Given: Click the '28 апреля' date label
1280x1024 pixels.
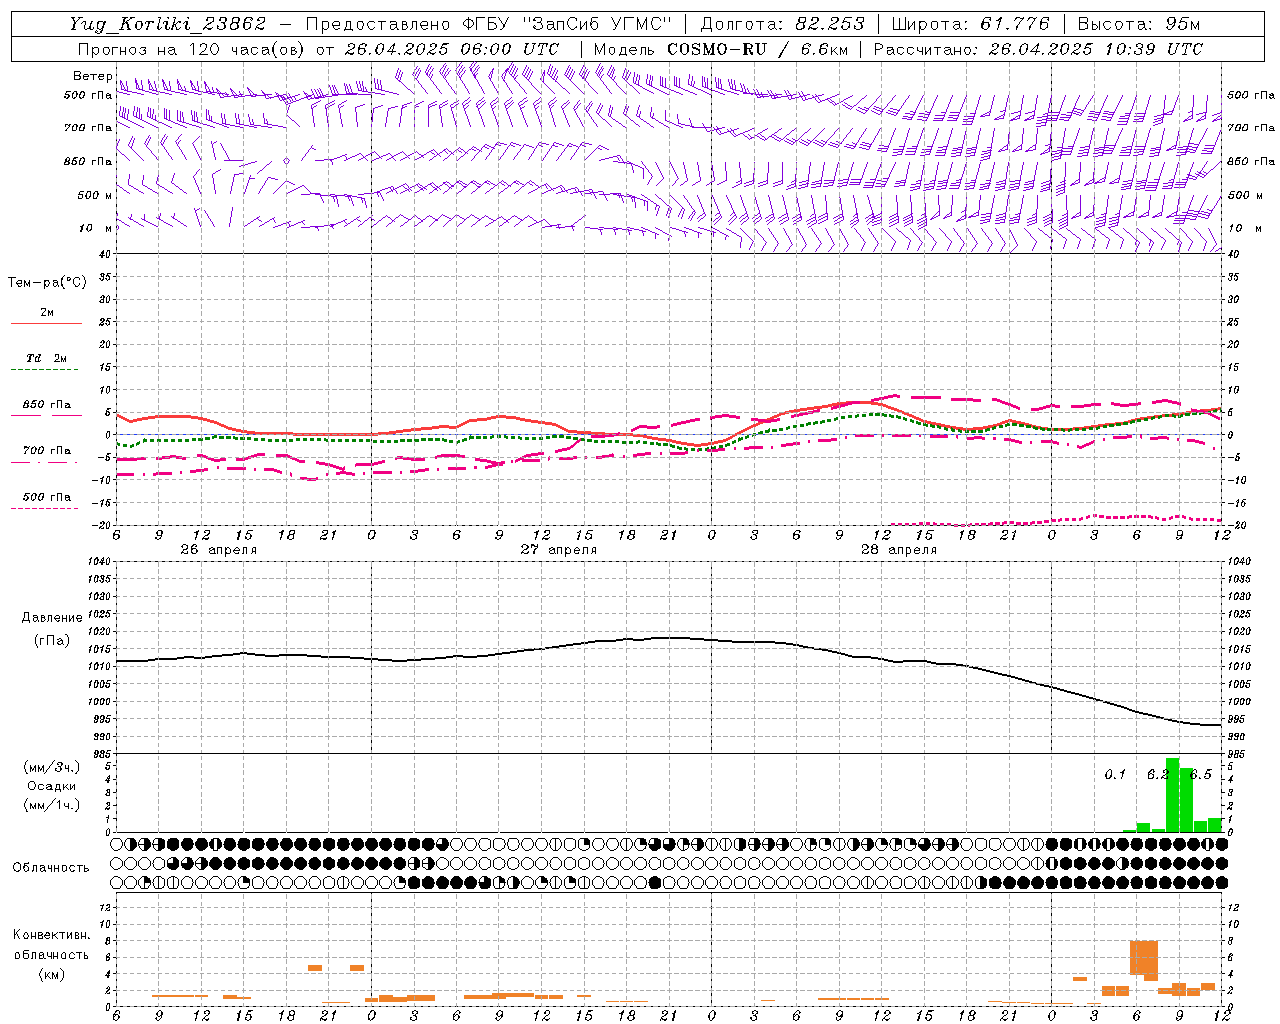Looking at the screenshot, I should (898, 550).
